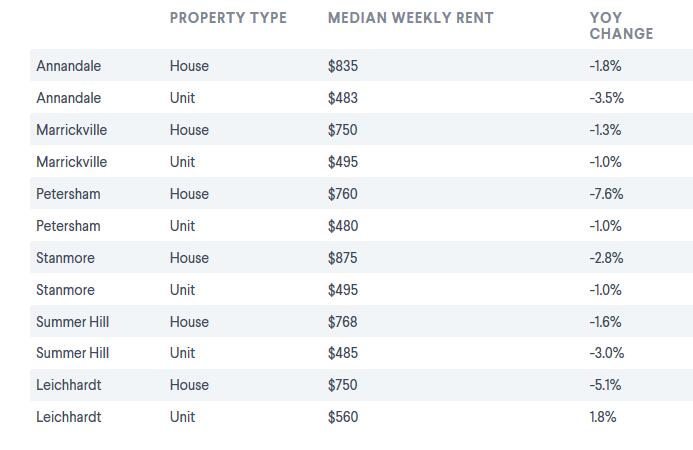The image size is (693, 450).
Task: Click Marrickville in the House row
Action: click(x=72, y=130)
